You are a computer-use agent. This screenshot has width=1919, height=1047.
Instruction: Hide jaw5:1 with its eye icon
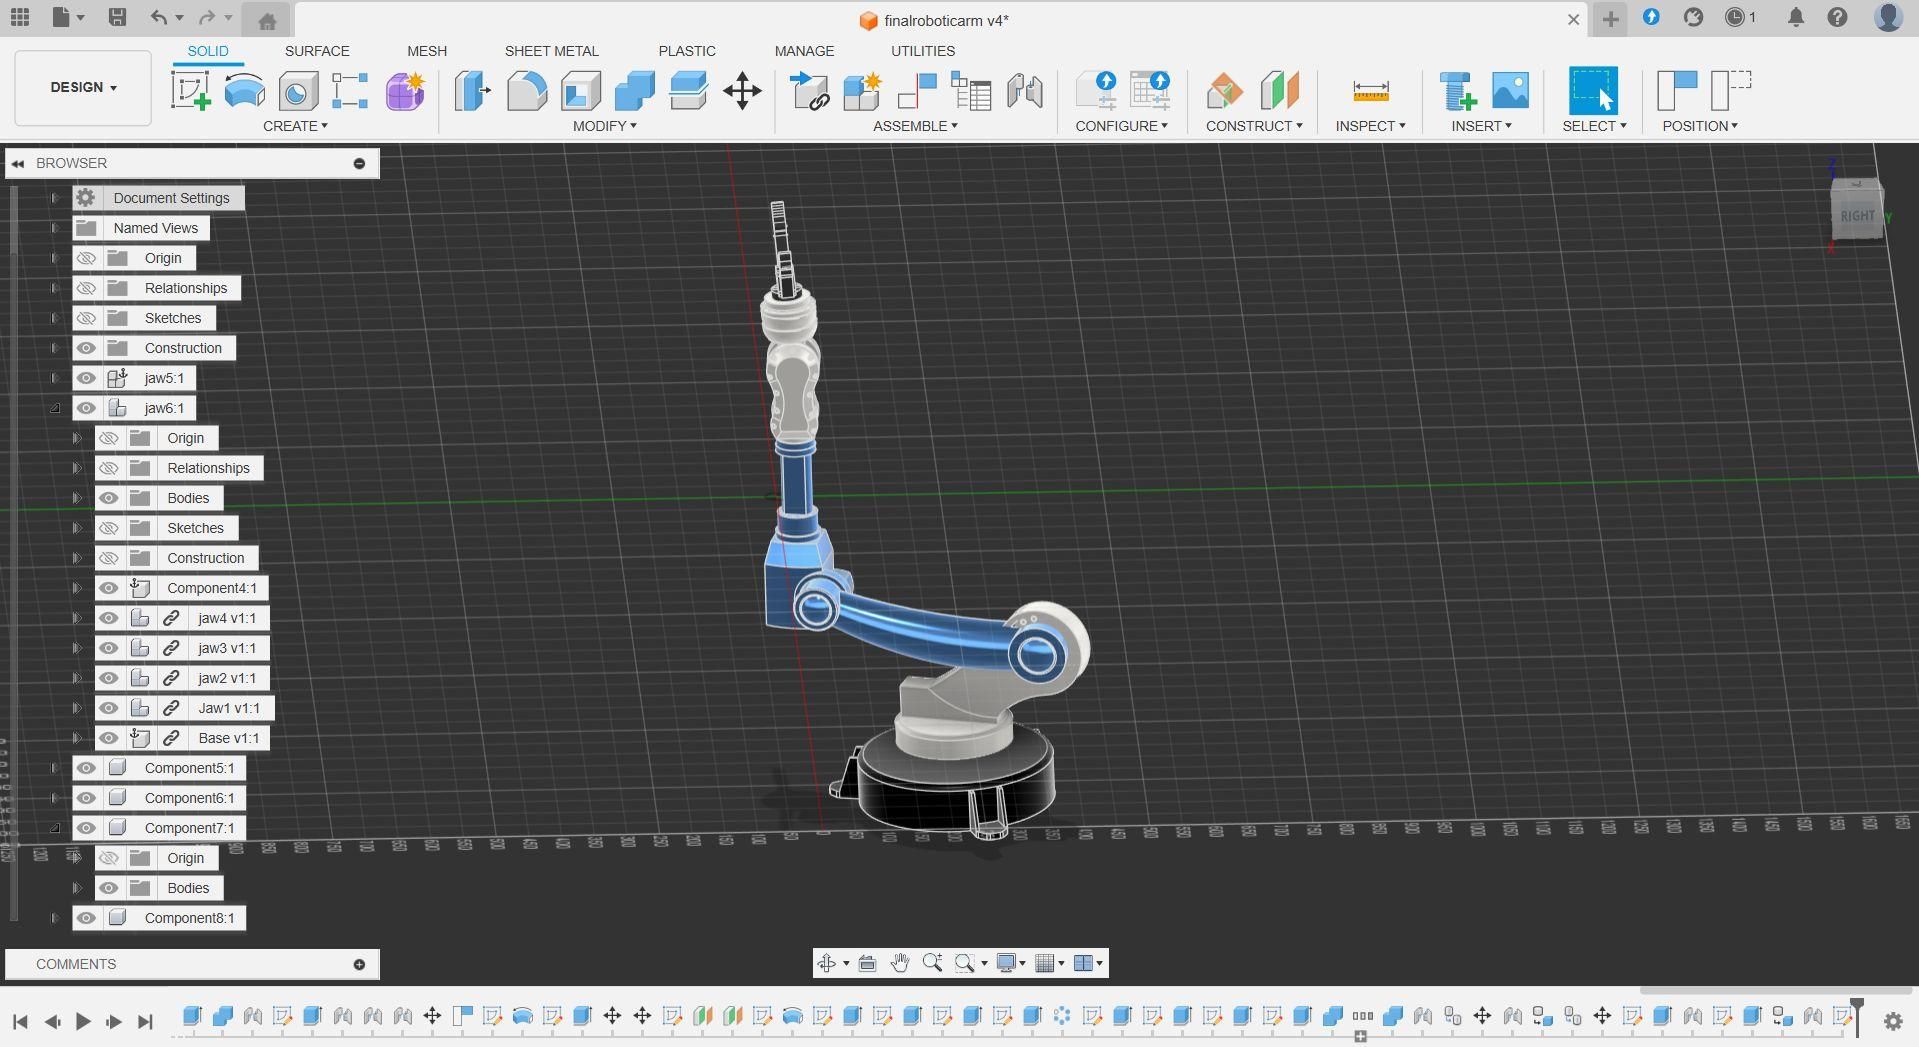[86, 378]
